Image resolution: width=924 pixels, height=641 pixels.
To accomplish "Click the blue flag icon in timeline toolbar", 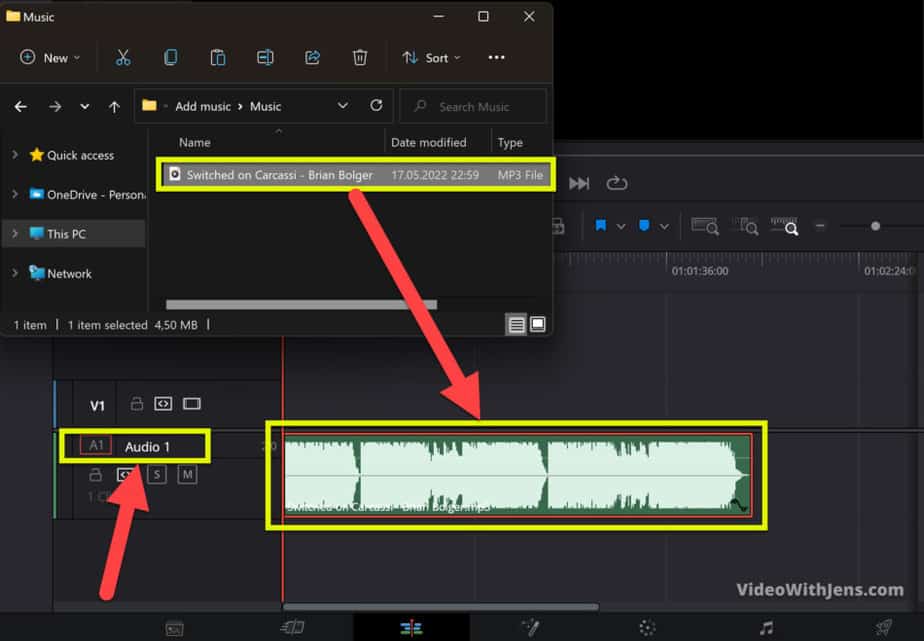I will click(601, 226).
